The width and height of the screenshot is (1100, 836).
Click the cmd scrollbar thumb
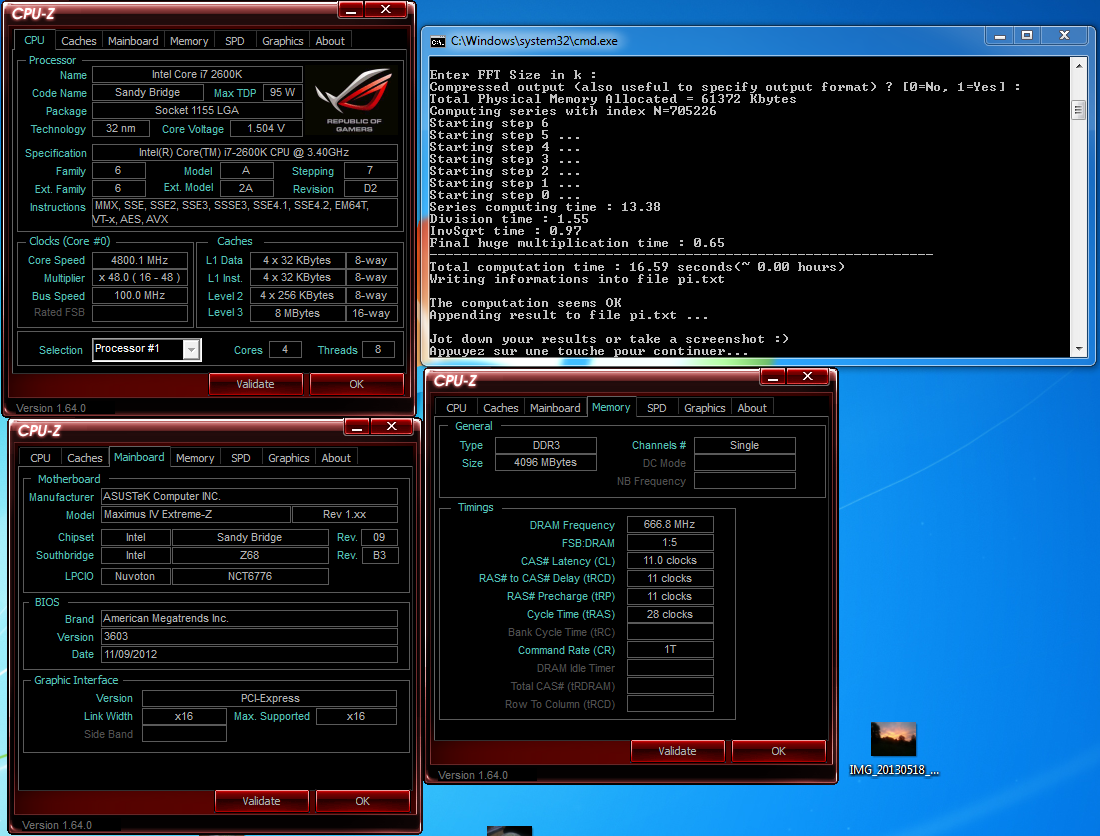click(1078, 110)
